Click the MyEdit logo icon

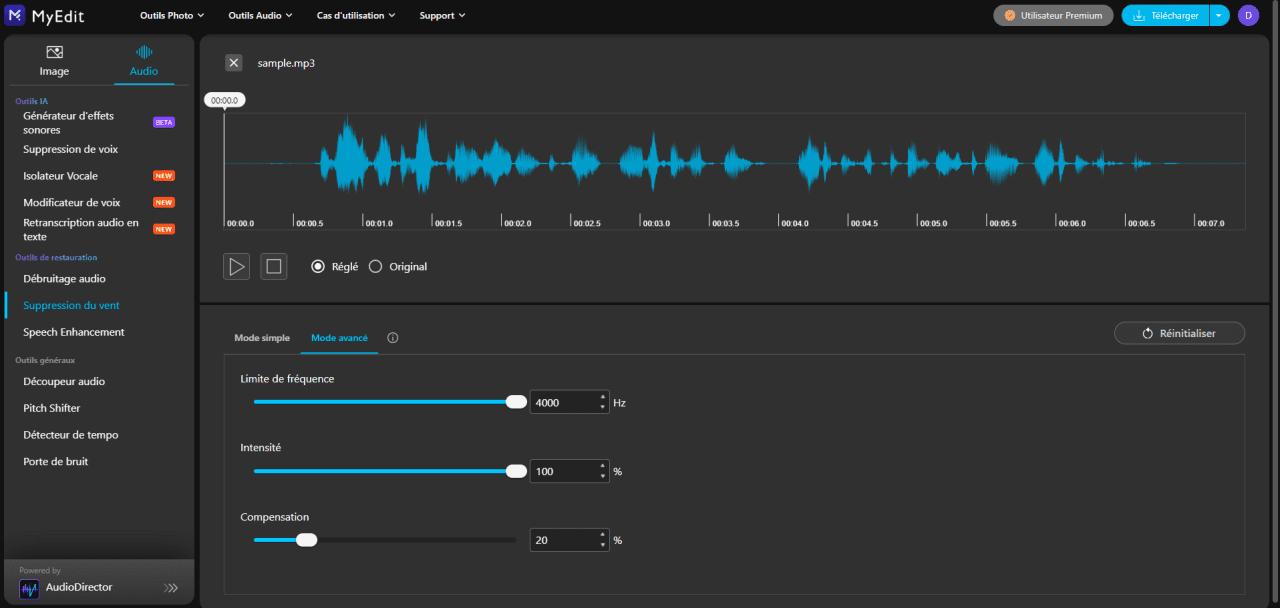(15, 15)
